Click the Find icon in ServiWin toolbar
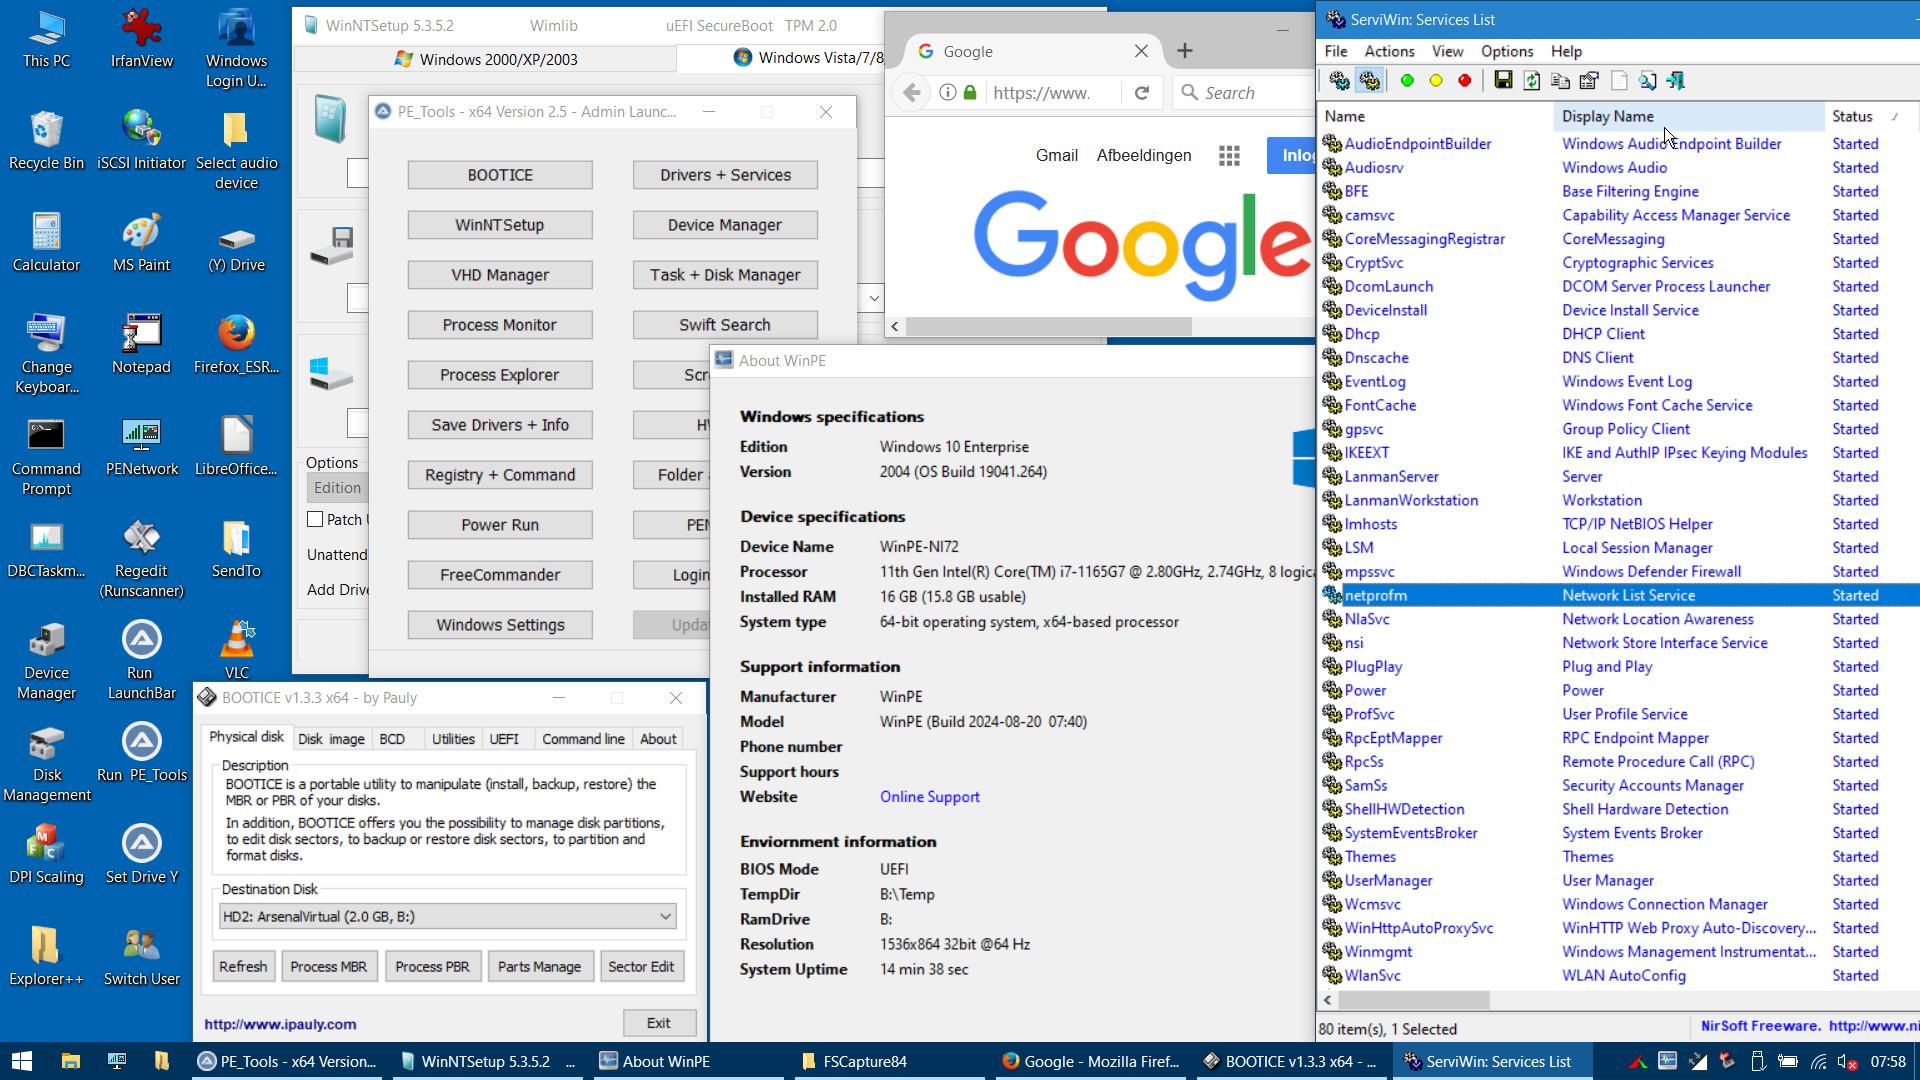The height and width of the screenshot is (1080, 1920). click(x=1648, y=81)
